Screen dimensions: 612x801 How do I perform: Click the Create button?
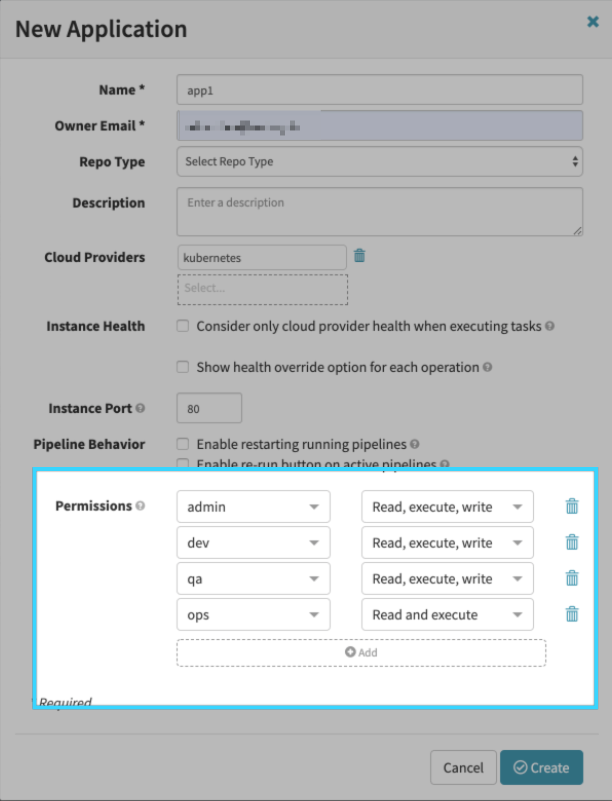541,767
